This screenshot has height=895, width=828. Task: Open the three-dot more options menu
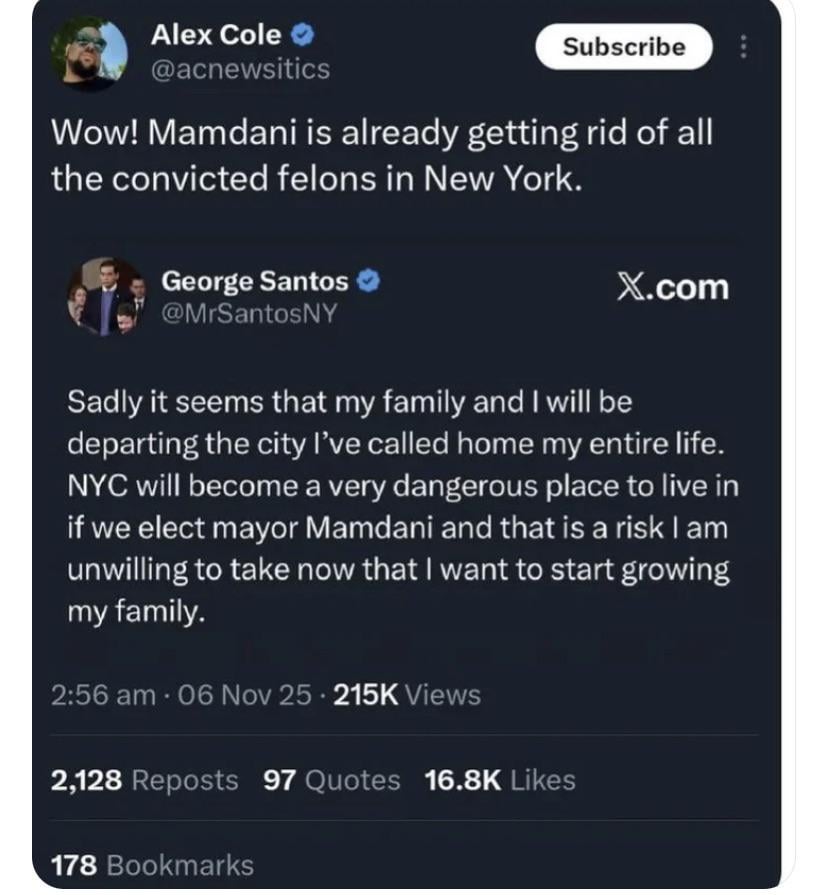[743, 46]
